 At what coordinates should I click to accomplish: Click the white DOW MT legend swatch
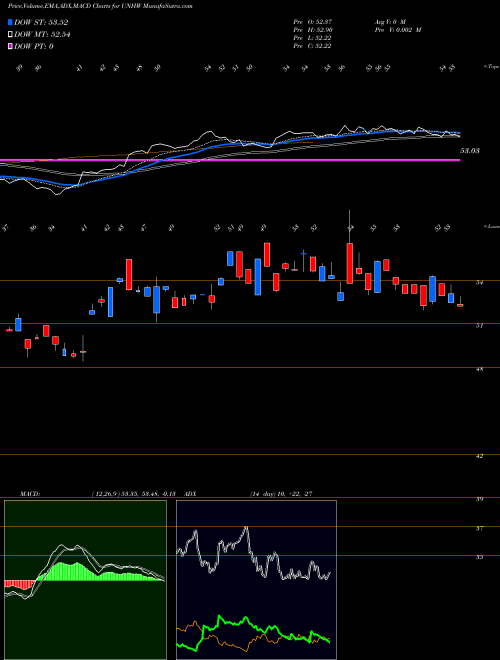[10, 35]
